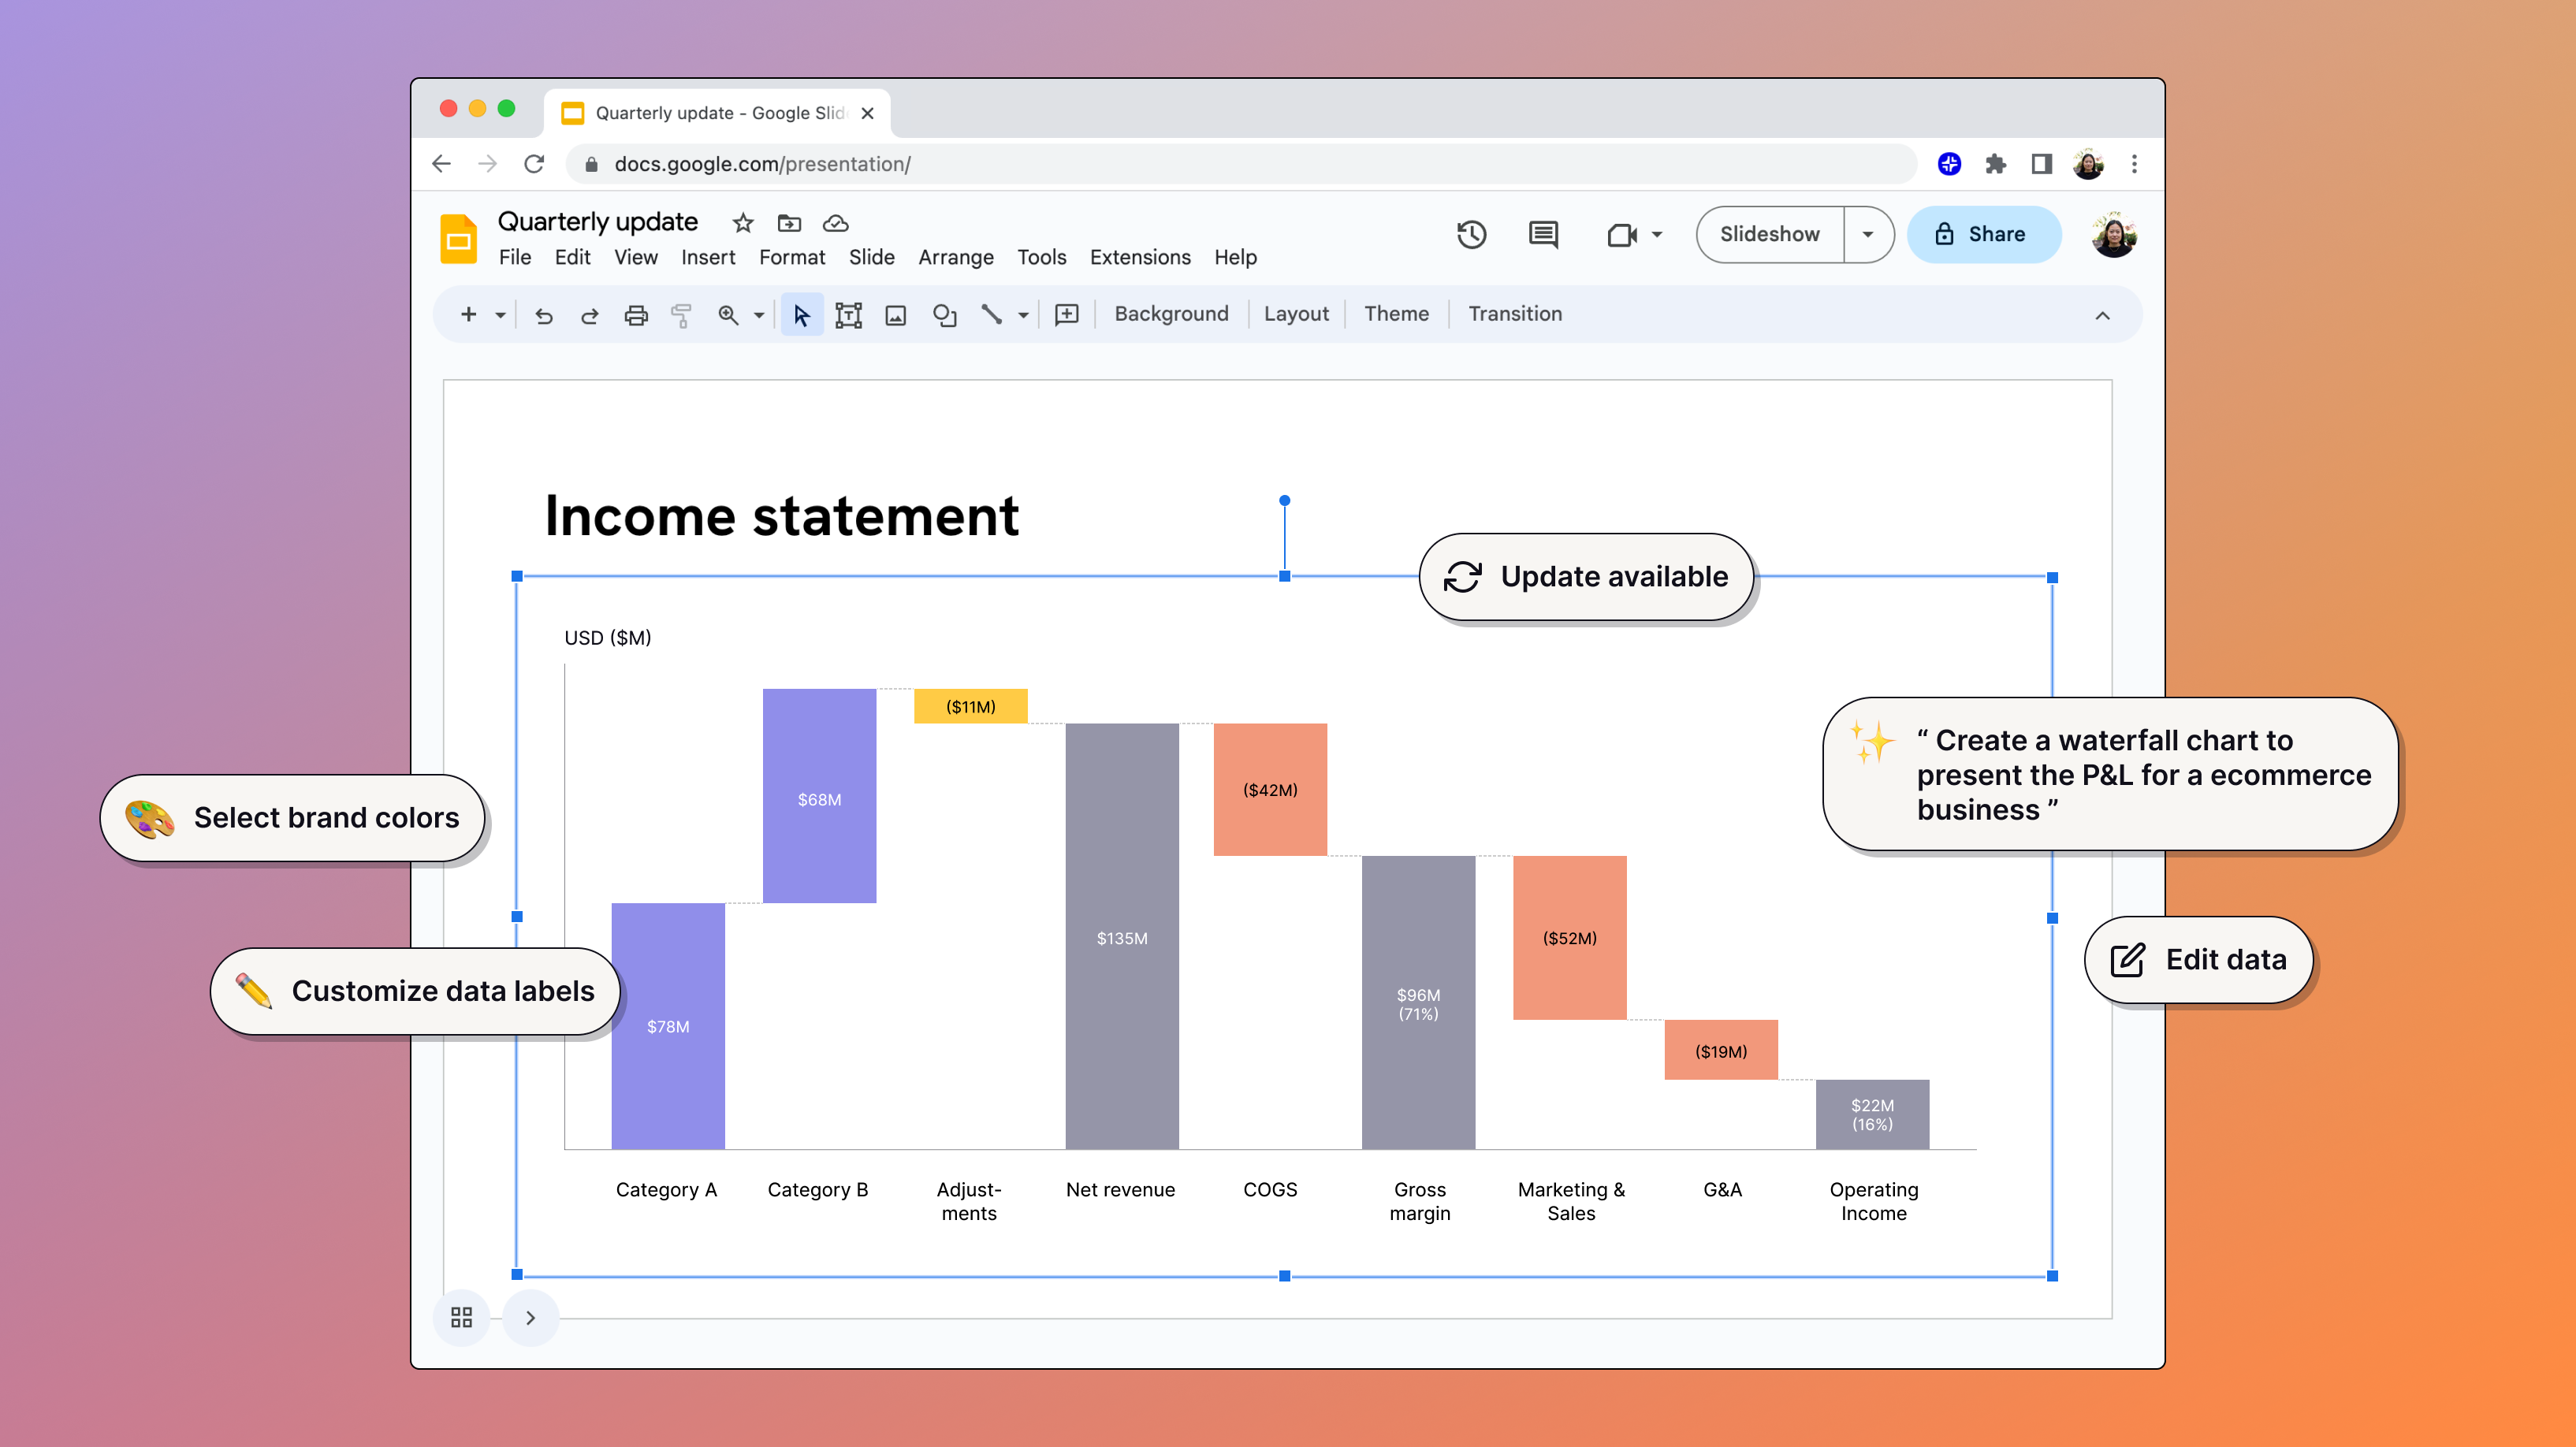Open the Insert menu

click(707, 258)
